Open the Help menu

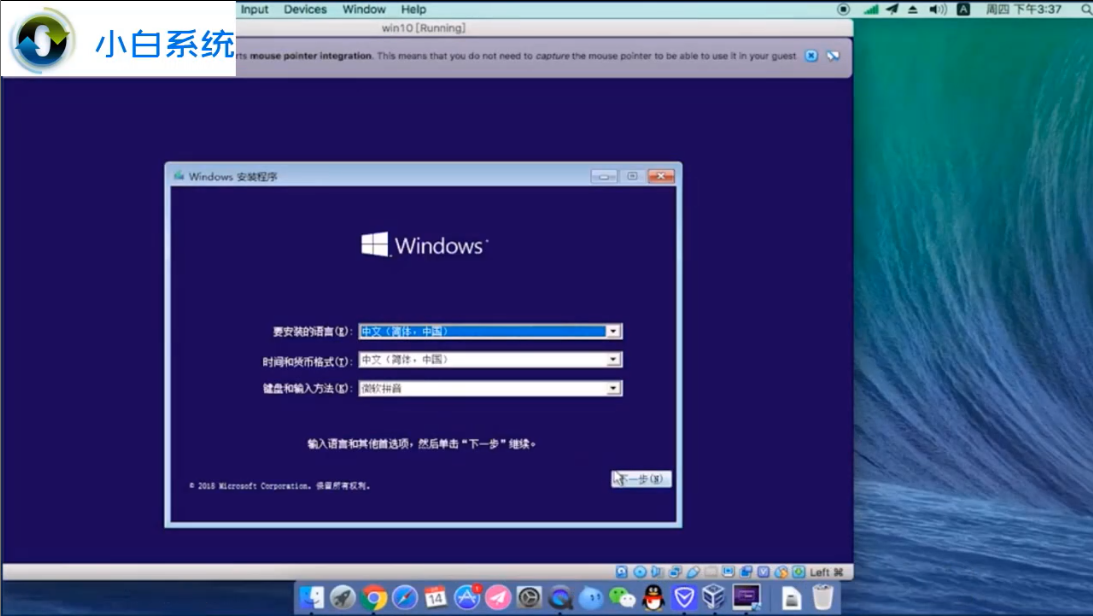tap(413, 9)
